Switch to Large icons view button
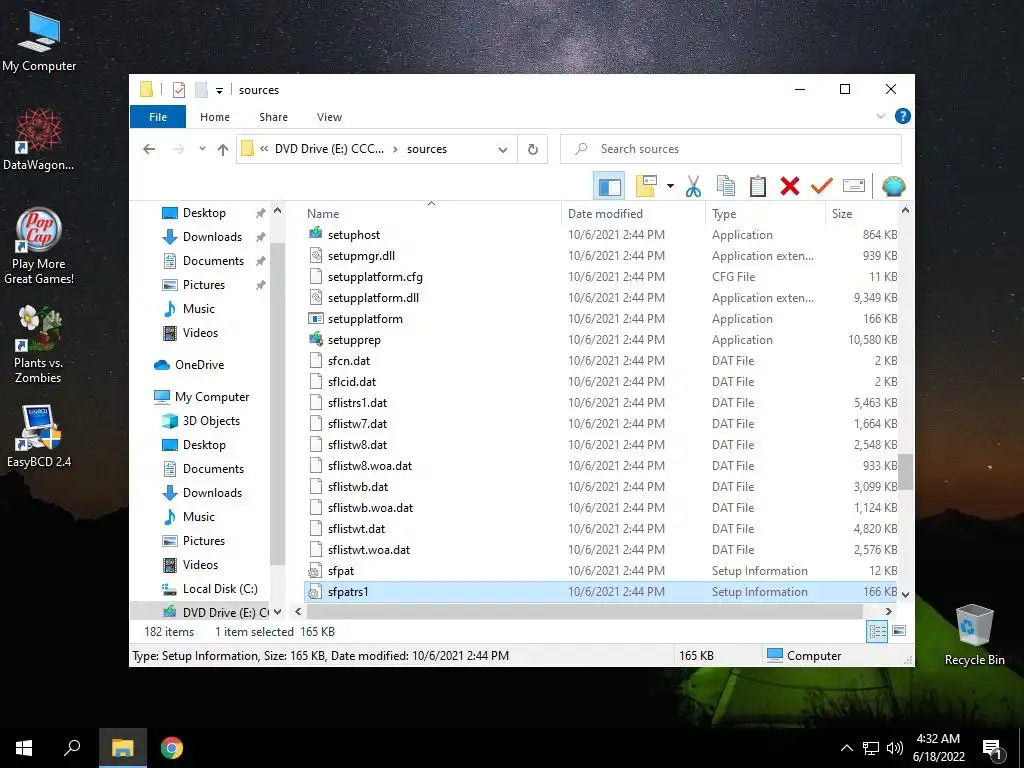 899,631
